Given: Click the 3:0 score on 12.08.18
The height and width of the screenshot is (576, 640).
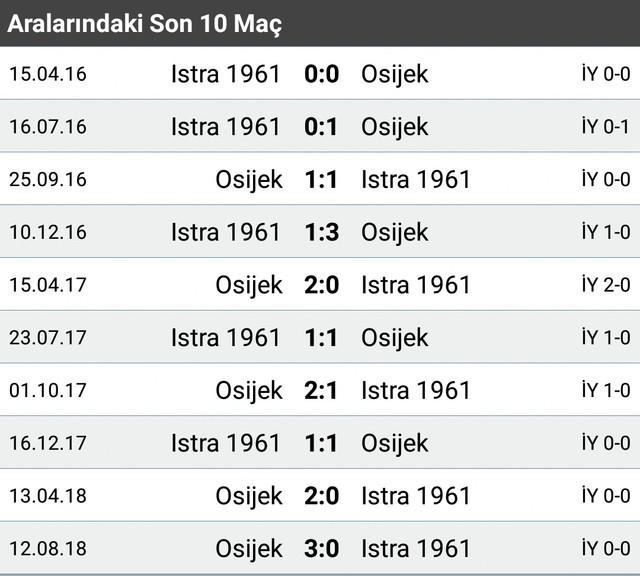Looking at the screenshot, I should [322, 548].
